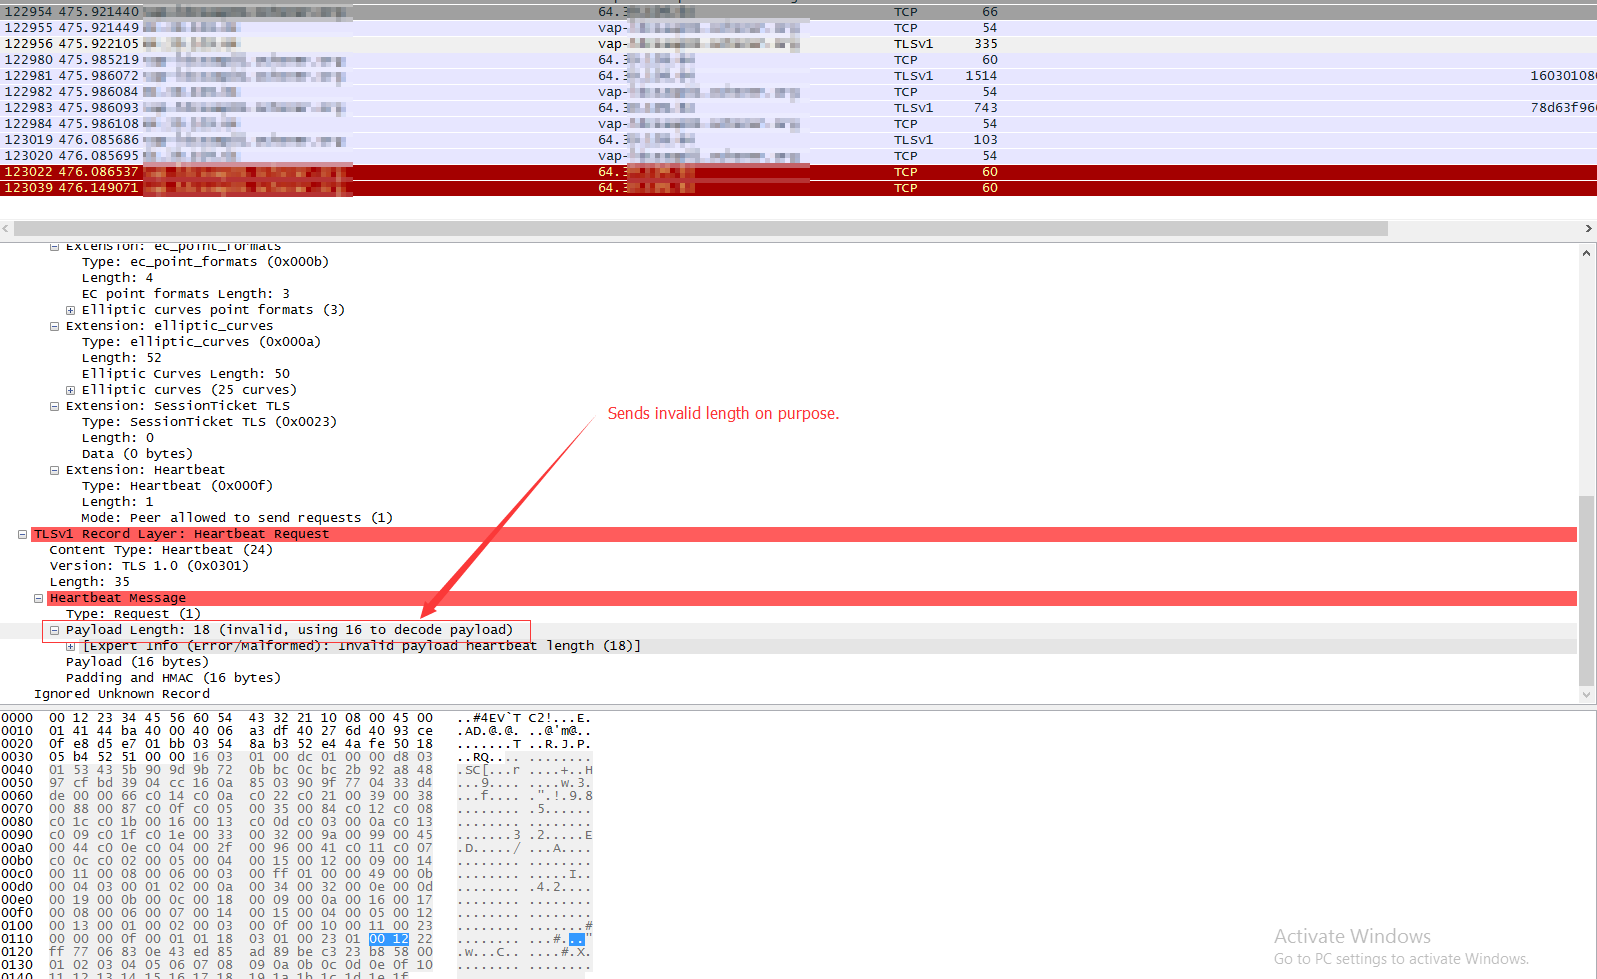The image size is (1597, 979).
Task: Select TLSv1 packet 122981 length 1514
Action: (x=798, y=76)
